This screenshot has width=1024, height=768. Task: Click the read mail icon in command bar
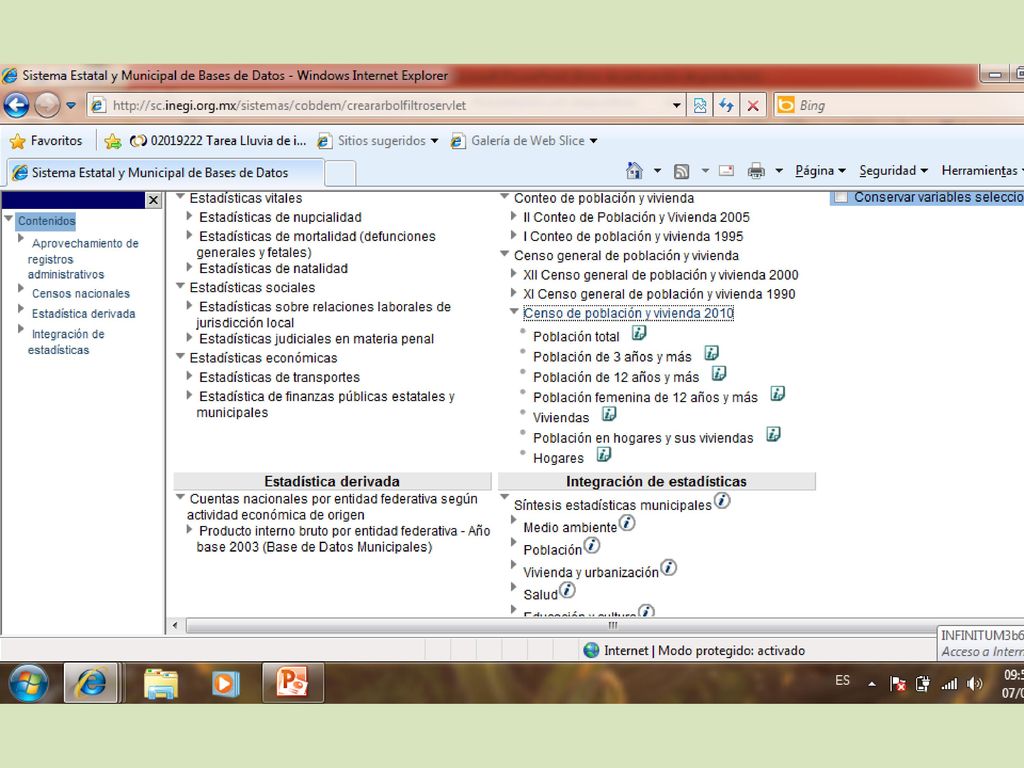click(x=726, y=171)
